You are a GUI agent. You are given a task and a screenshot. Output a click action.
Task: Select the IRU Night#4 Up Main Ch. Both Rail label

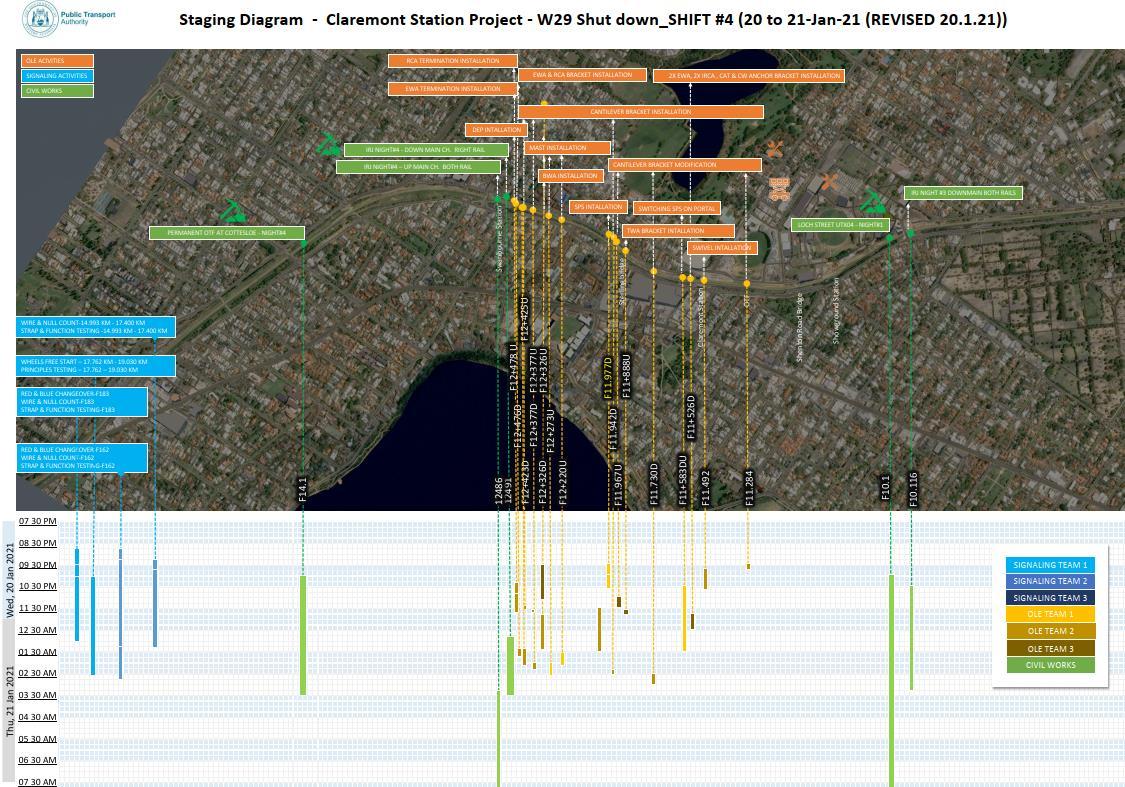[x=418, y=167]
